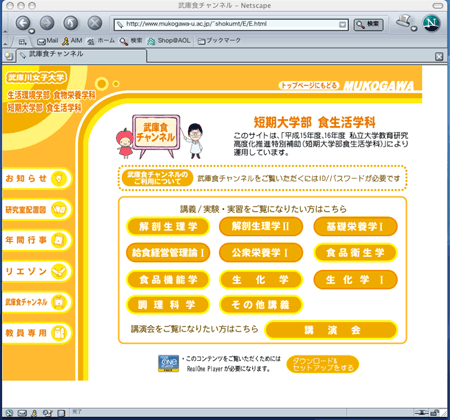Click into the URL address field
The width and height of the screenshot is (450, 420).
click(231, 24)
